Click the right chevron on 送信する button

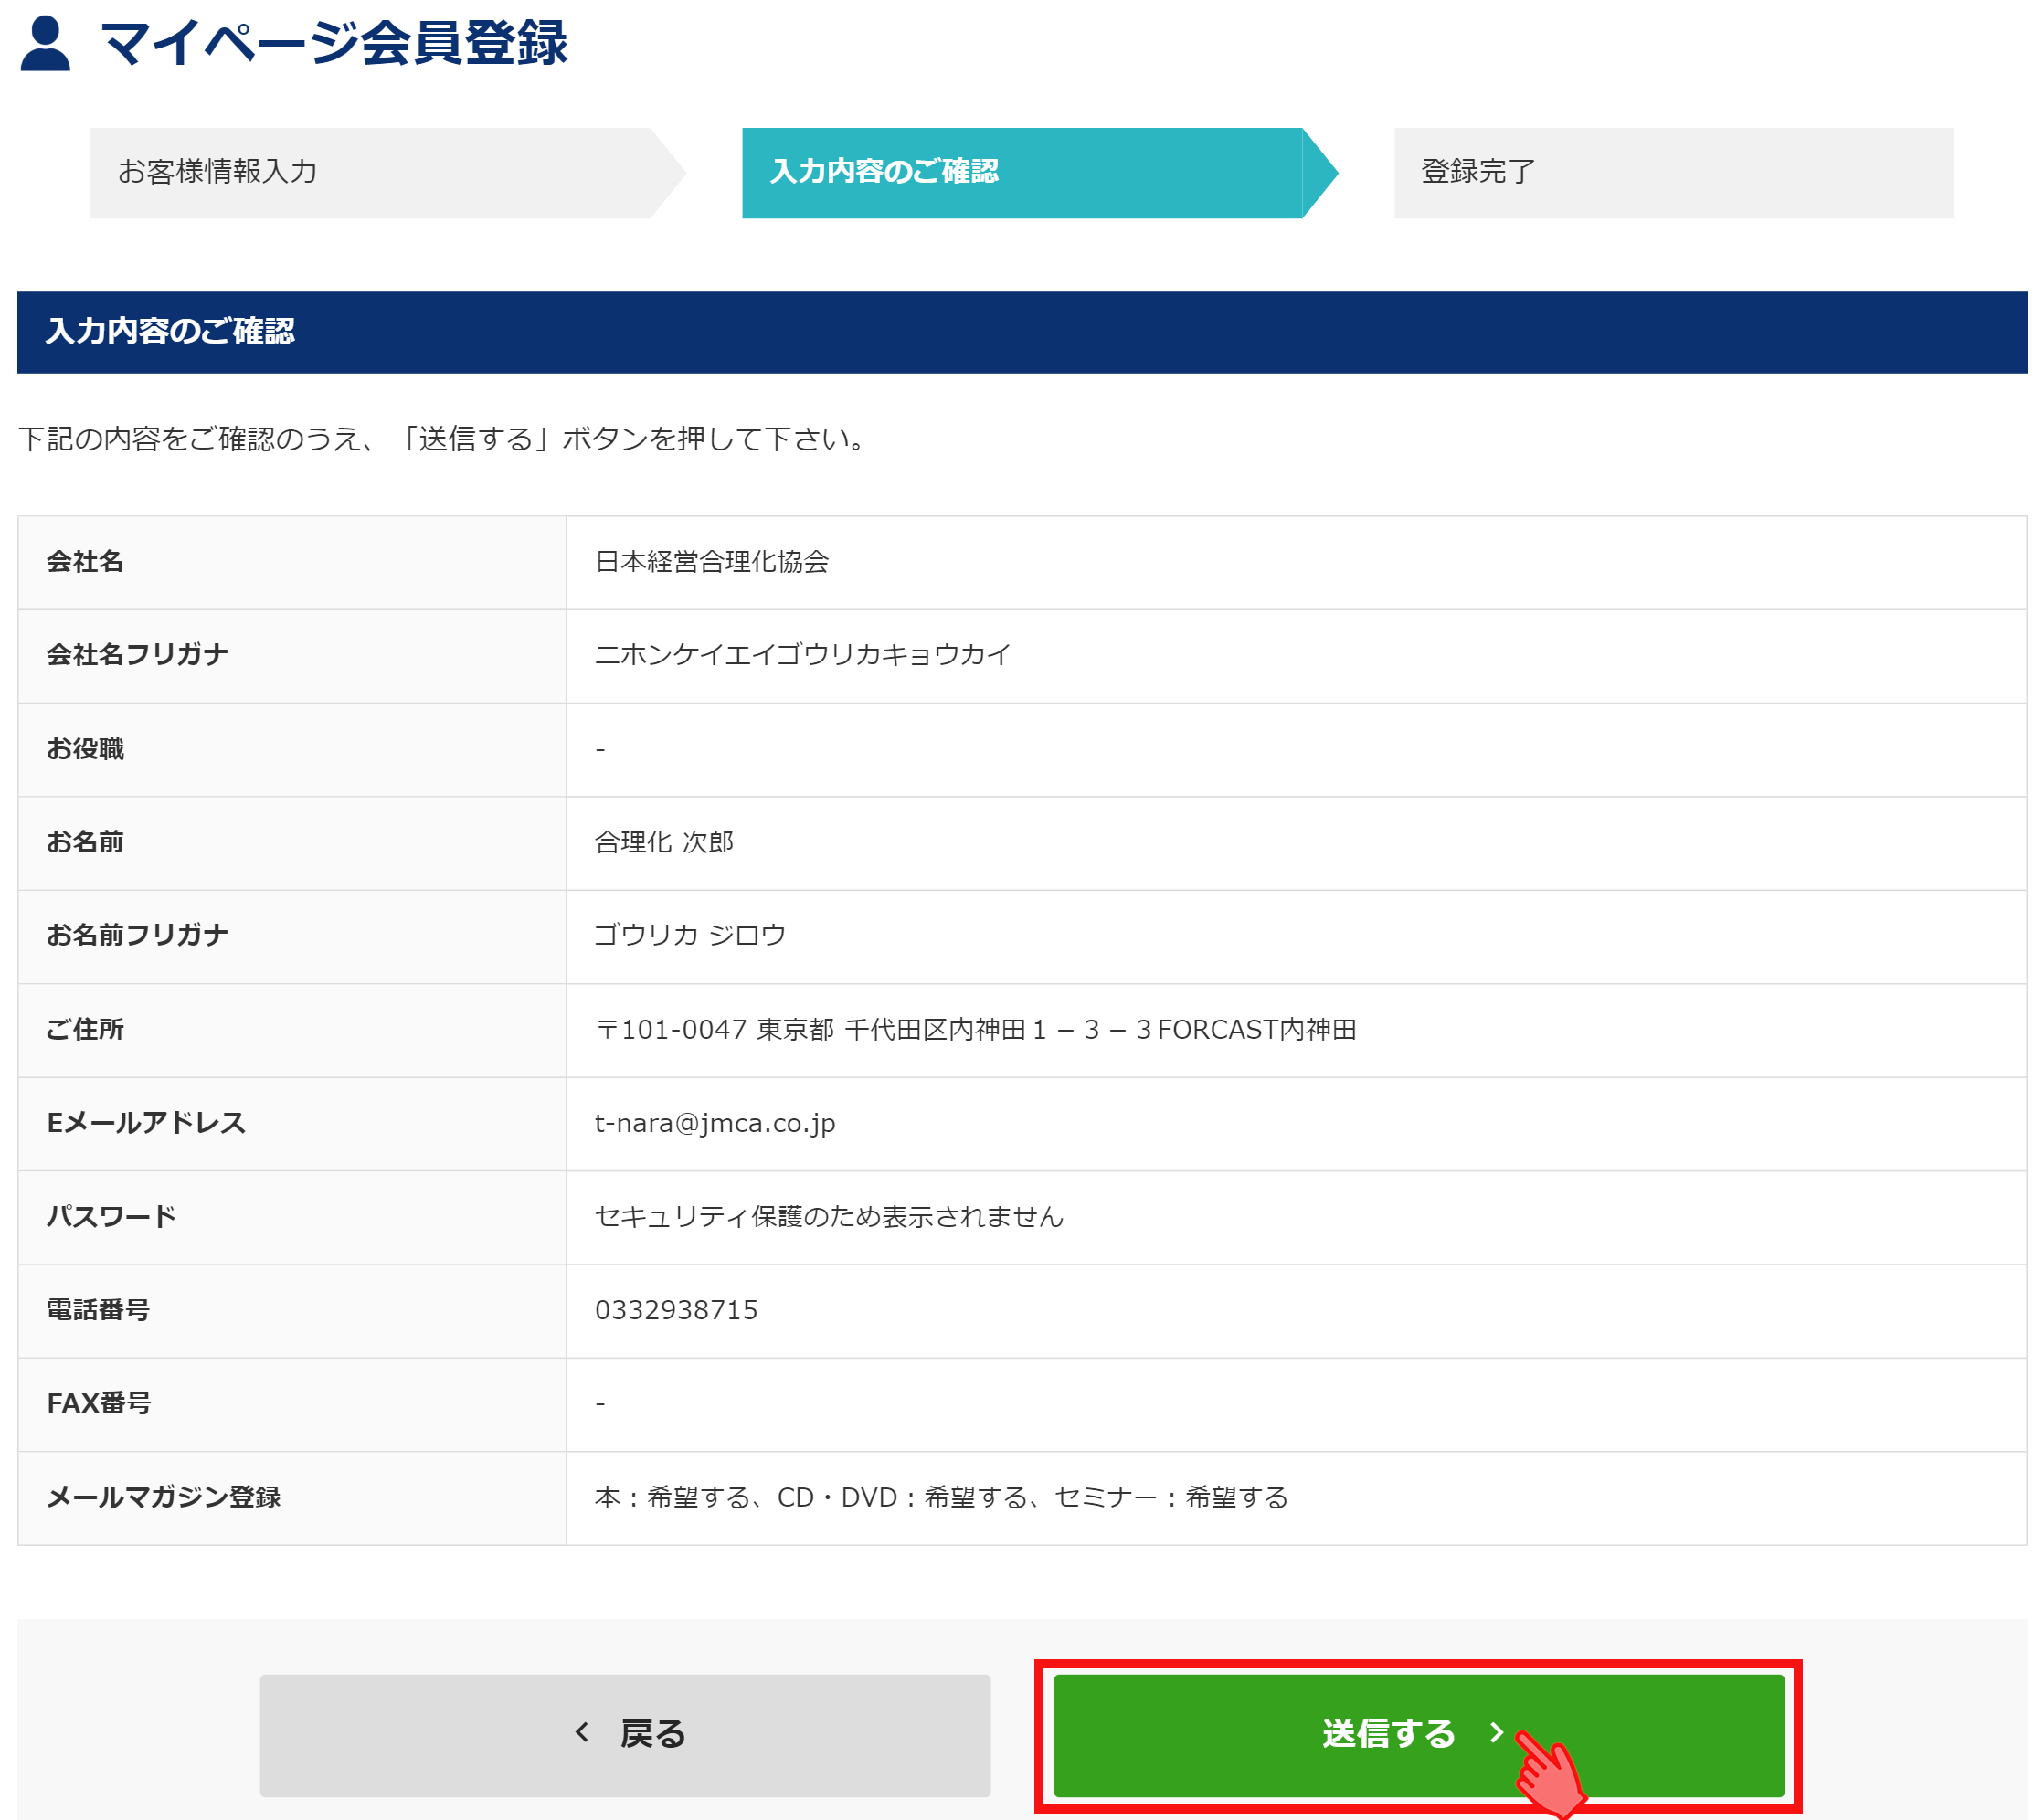(x=1496, y=1732)
